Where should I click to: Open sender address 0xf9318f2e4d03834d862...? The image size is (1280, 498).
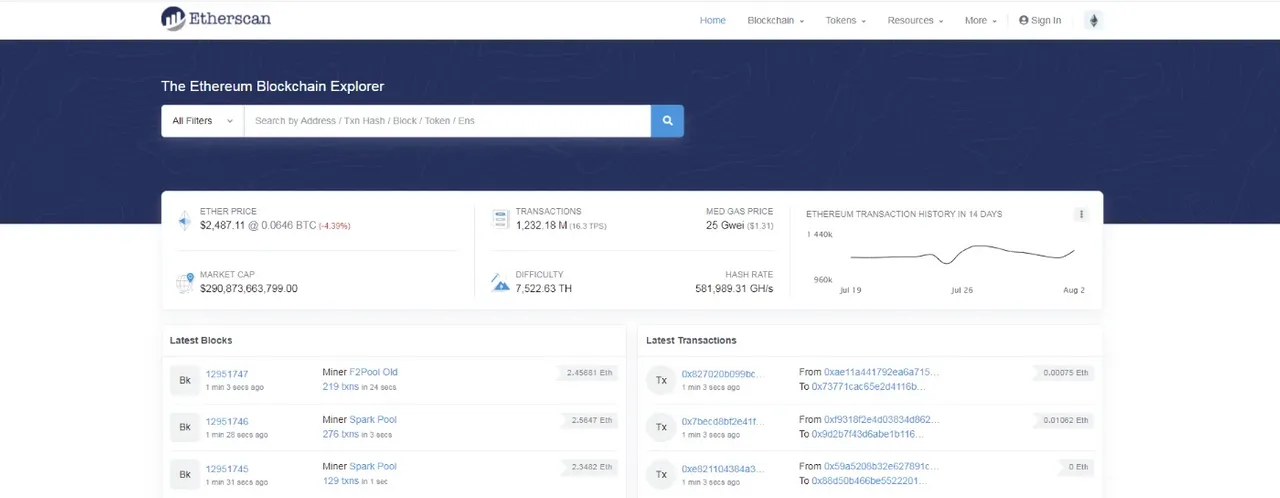pos(882,419)
